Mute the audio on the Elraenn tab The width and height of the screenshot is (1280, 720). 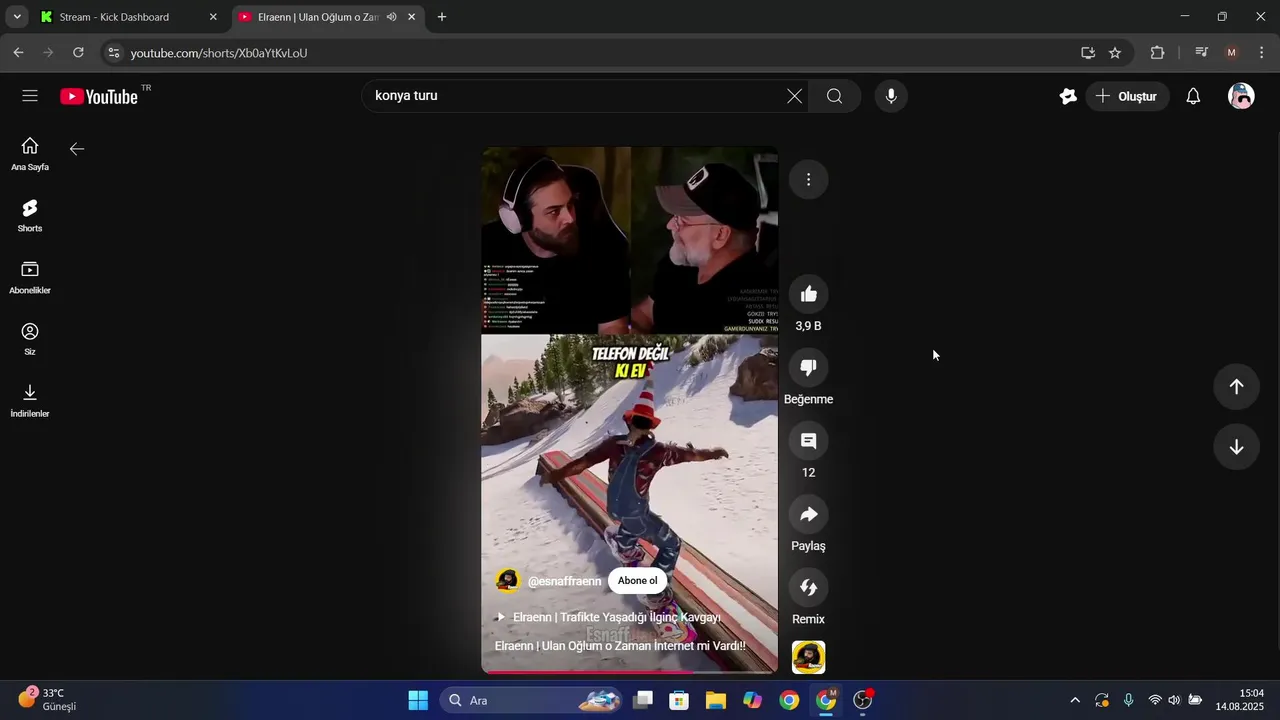point(392,17)
